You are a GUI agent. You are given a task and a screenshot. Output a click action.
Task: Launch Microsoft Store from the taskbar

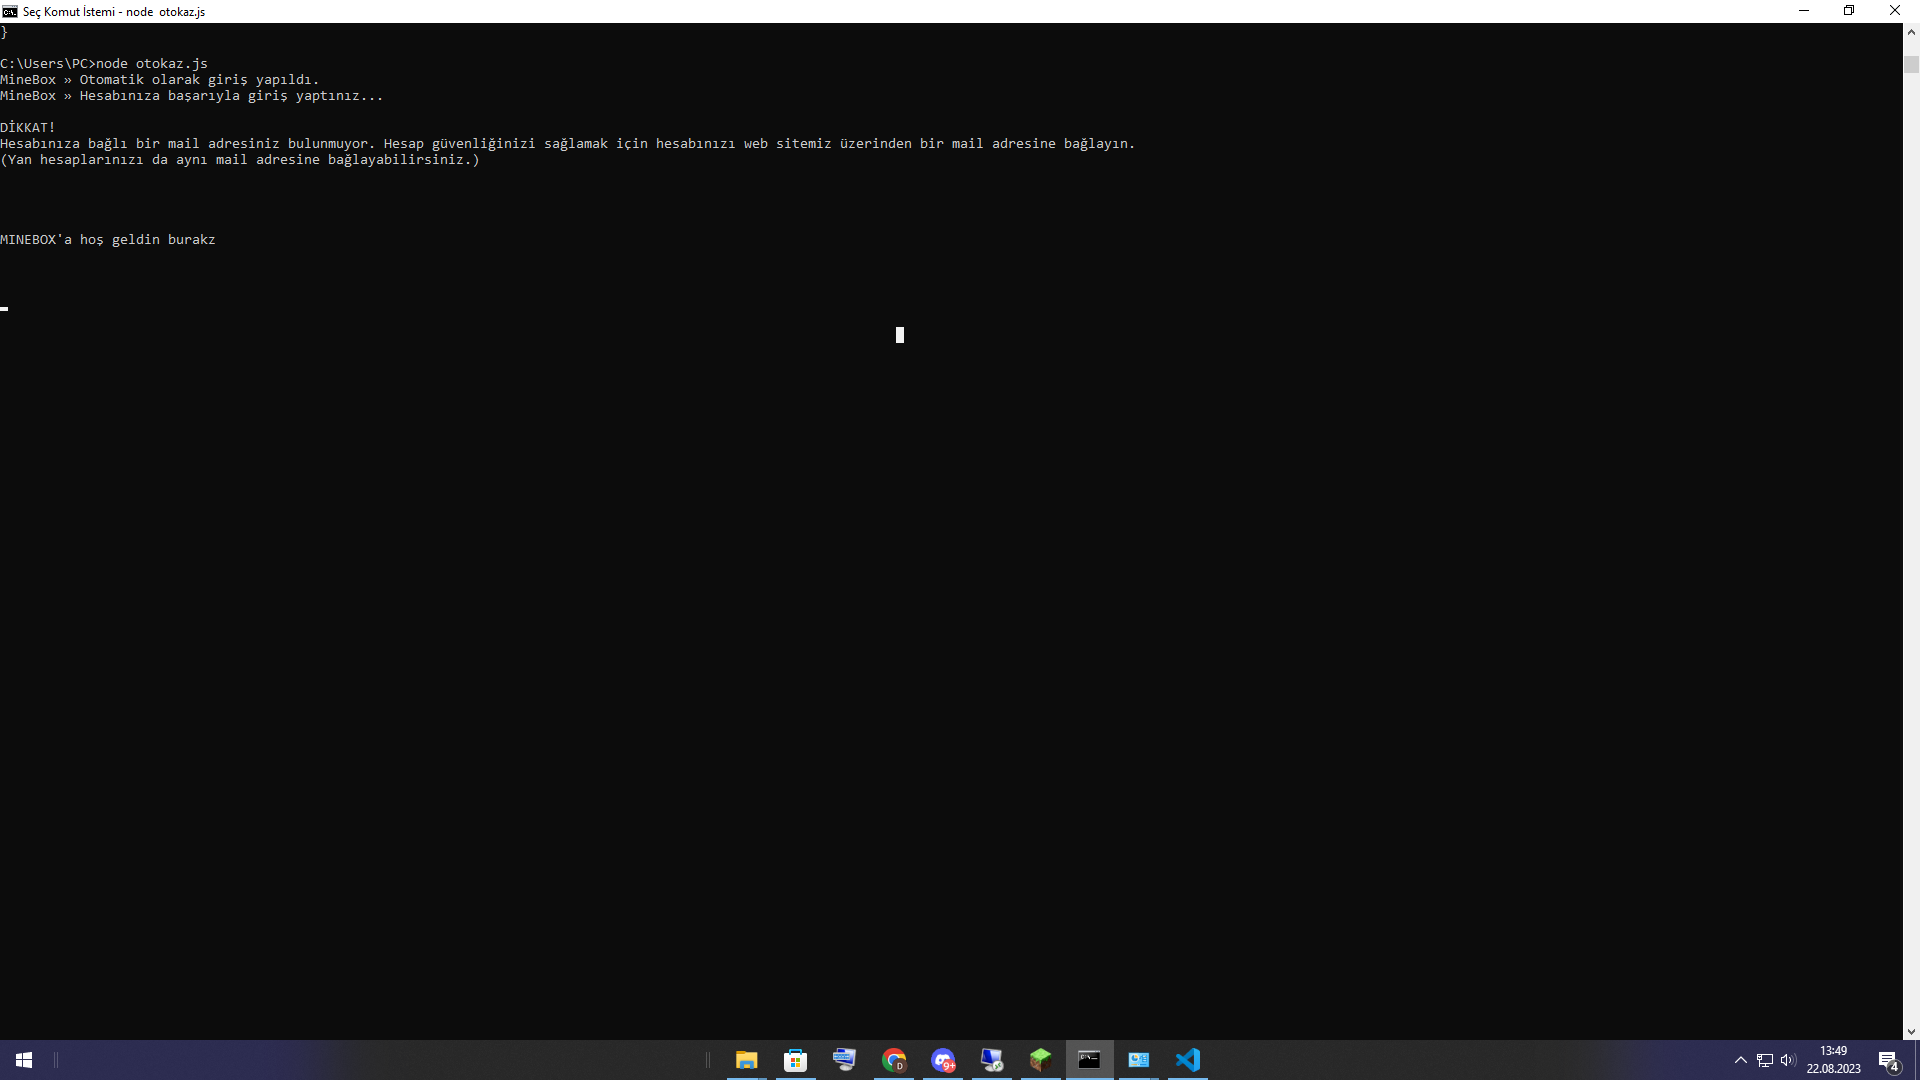(795, 1060)
